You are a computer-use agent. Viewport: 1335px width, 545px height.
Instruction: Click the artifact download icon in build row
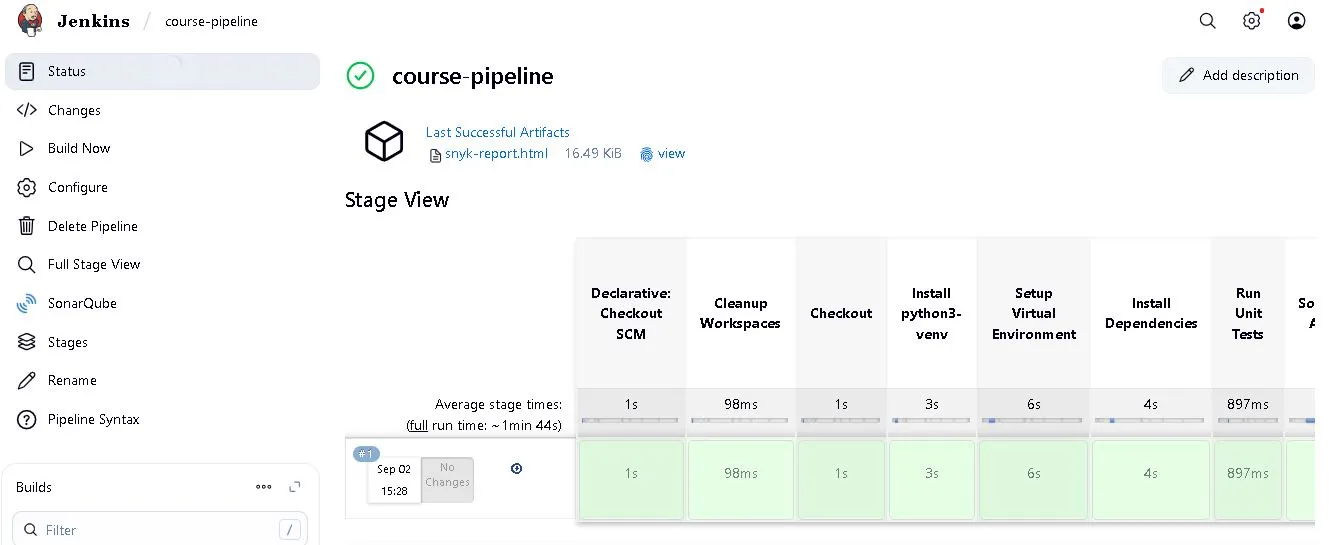click(x=516, y=468)
